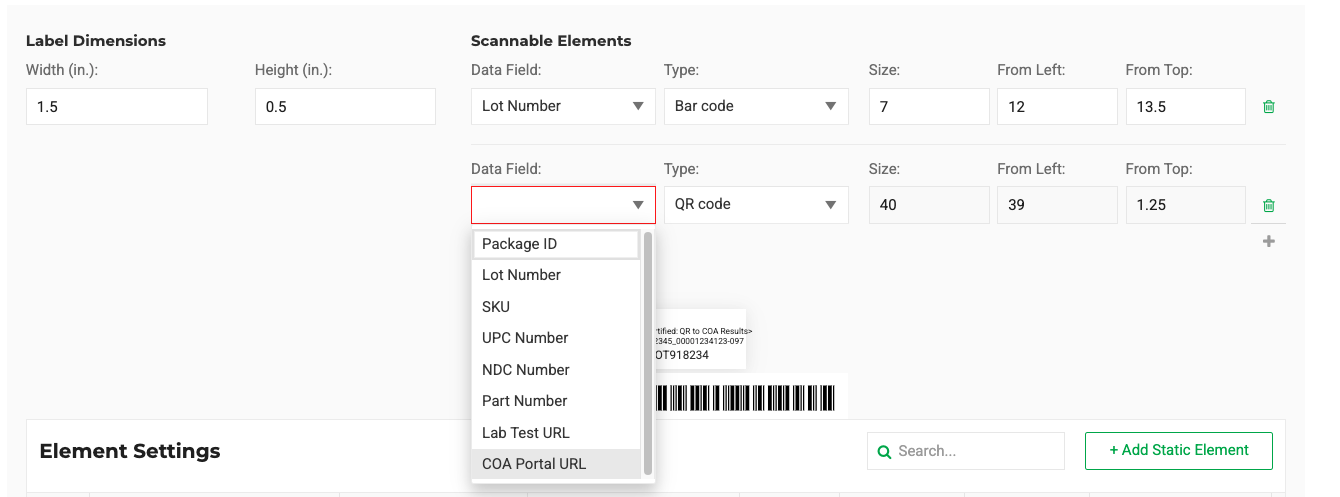
Task: Open the Lot Number data field dropdown
Action: (x=563, y=107)
